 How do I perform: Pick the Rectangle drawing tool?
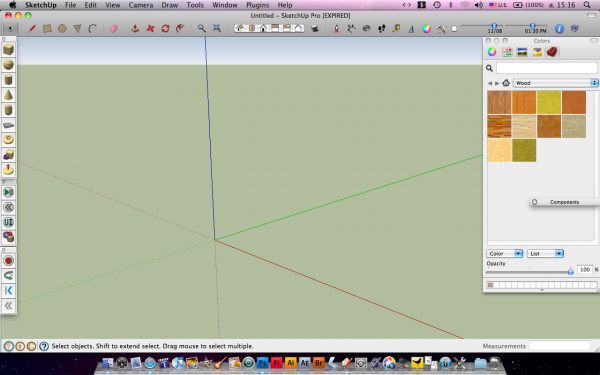point(47,29)
